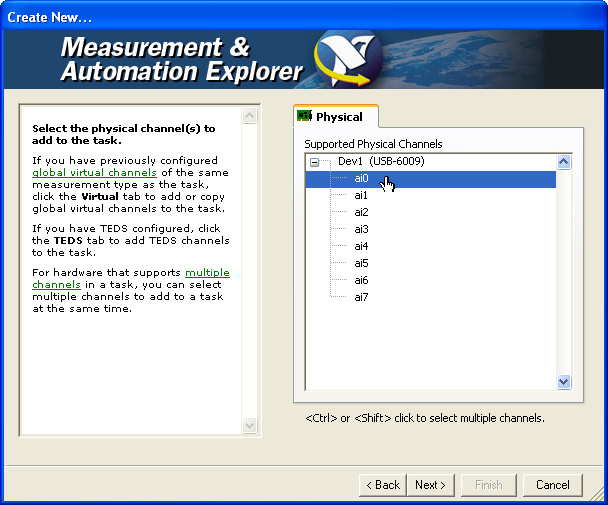Click help panel scroll up arrow

[249, 116]
